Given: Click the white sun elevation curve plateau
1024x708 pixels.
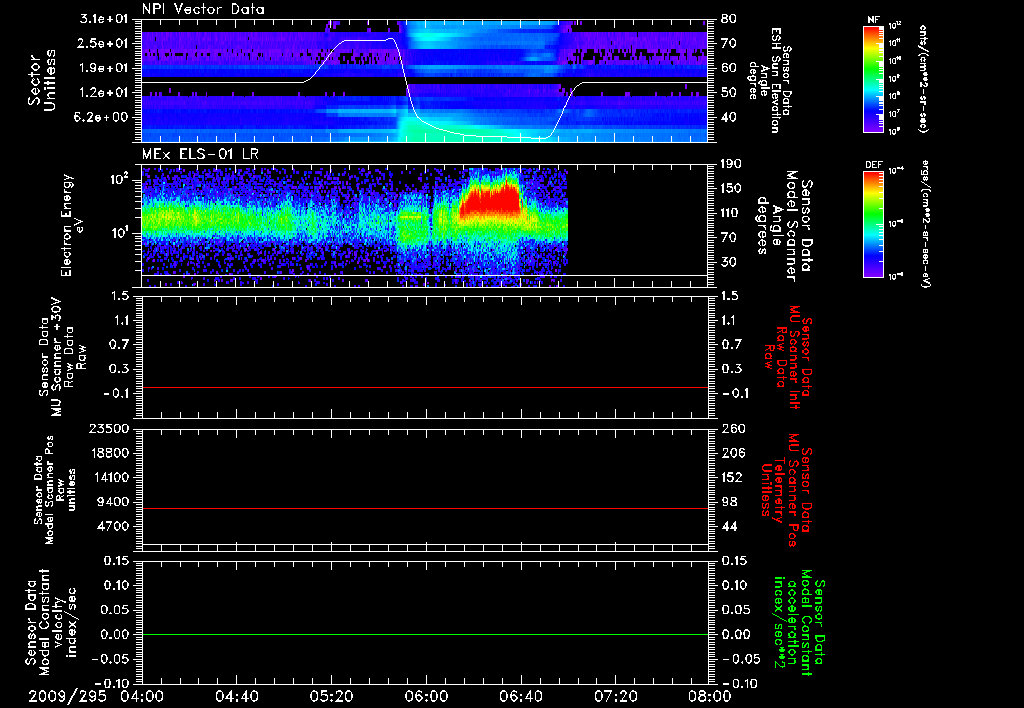Looking at the screenshot, I should click(x=368, y=40).
